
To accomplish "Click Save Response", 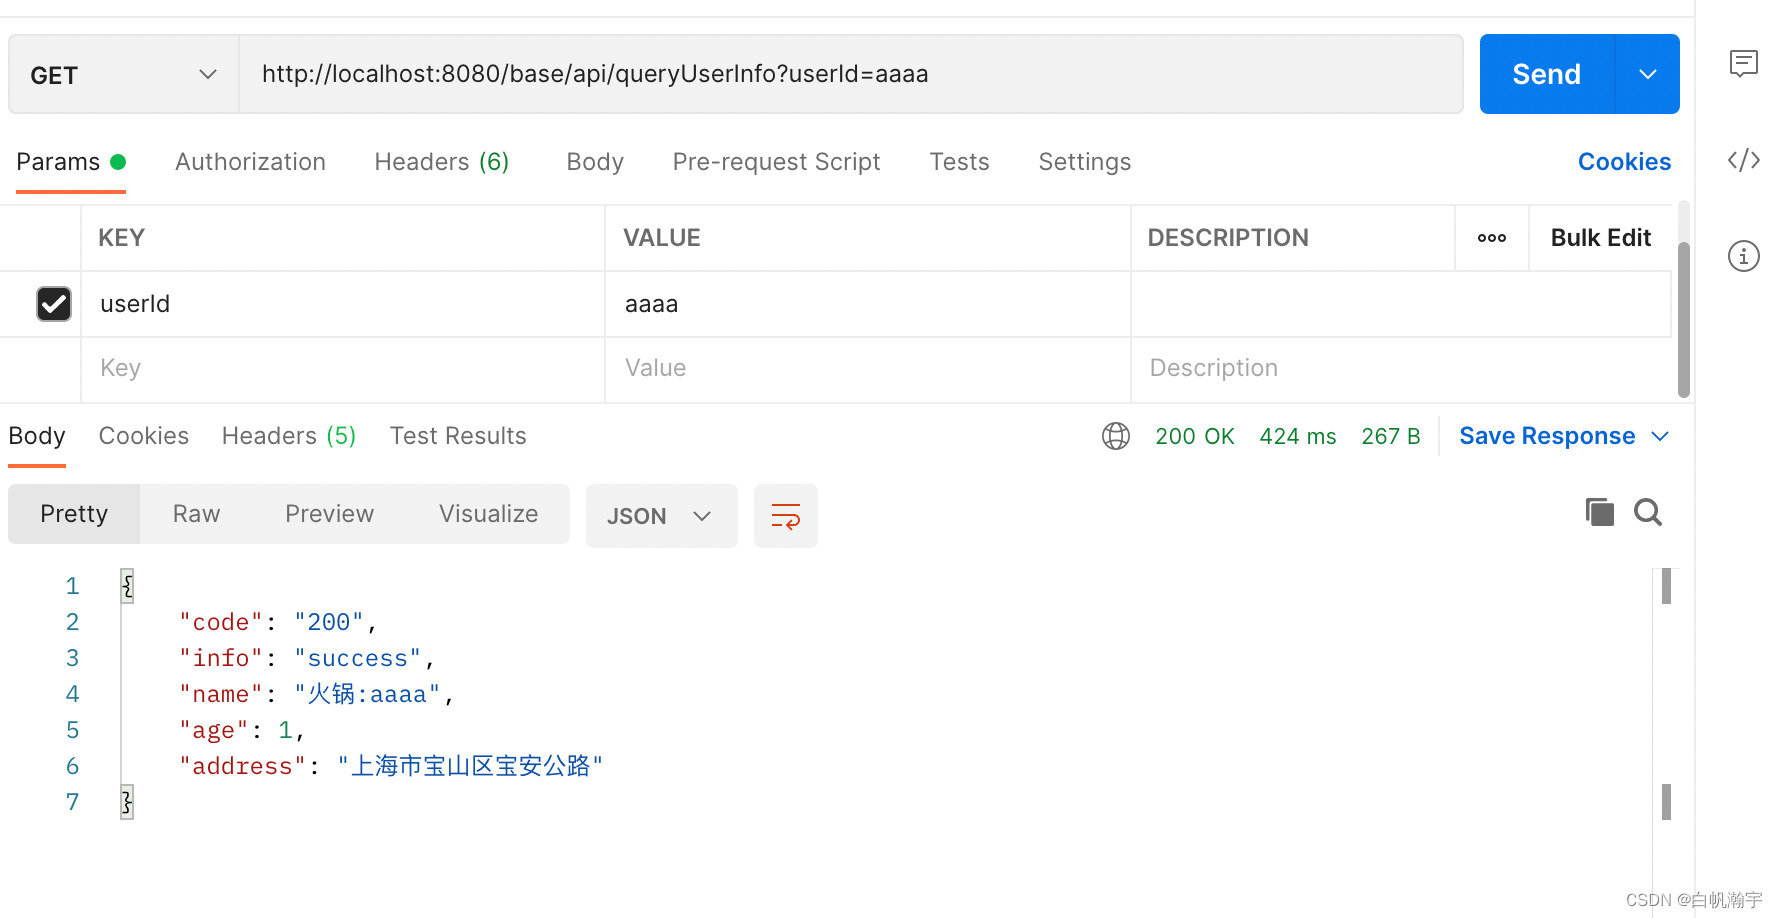I will 1547,436.
